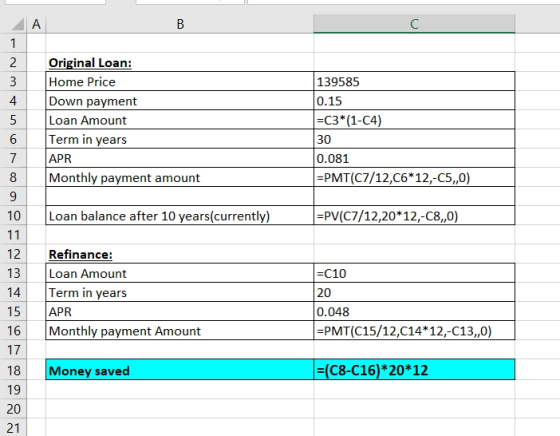Click 'Loan Amount' label in row 13
Image resolution: width=560 pixels, height=436 pixels.
coord(180,273)
